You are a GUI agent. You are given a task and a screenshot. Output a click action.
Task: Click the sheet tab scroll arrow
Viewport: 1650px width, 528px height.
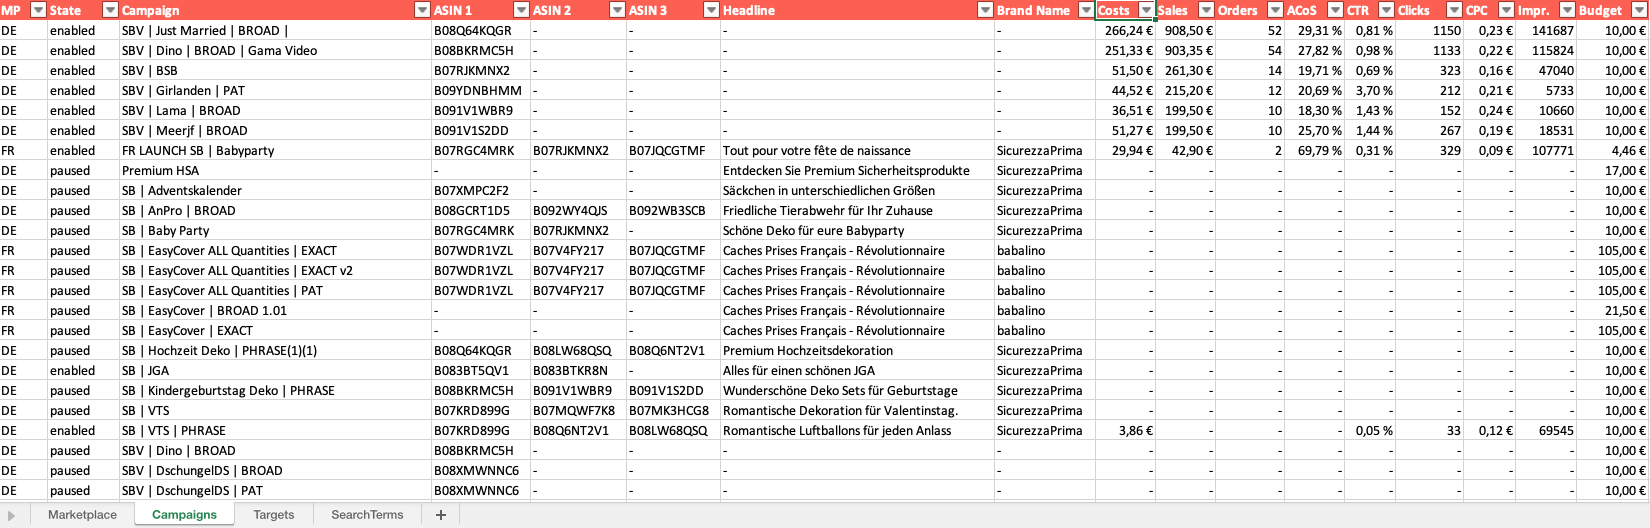[12, 515]
